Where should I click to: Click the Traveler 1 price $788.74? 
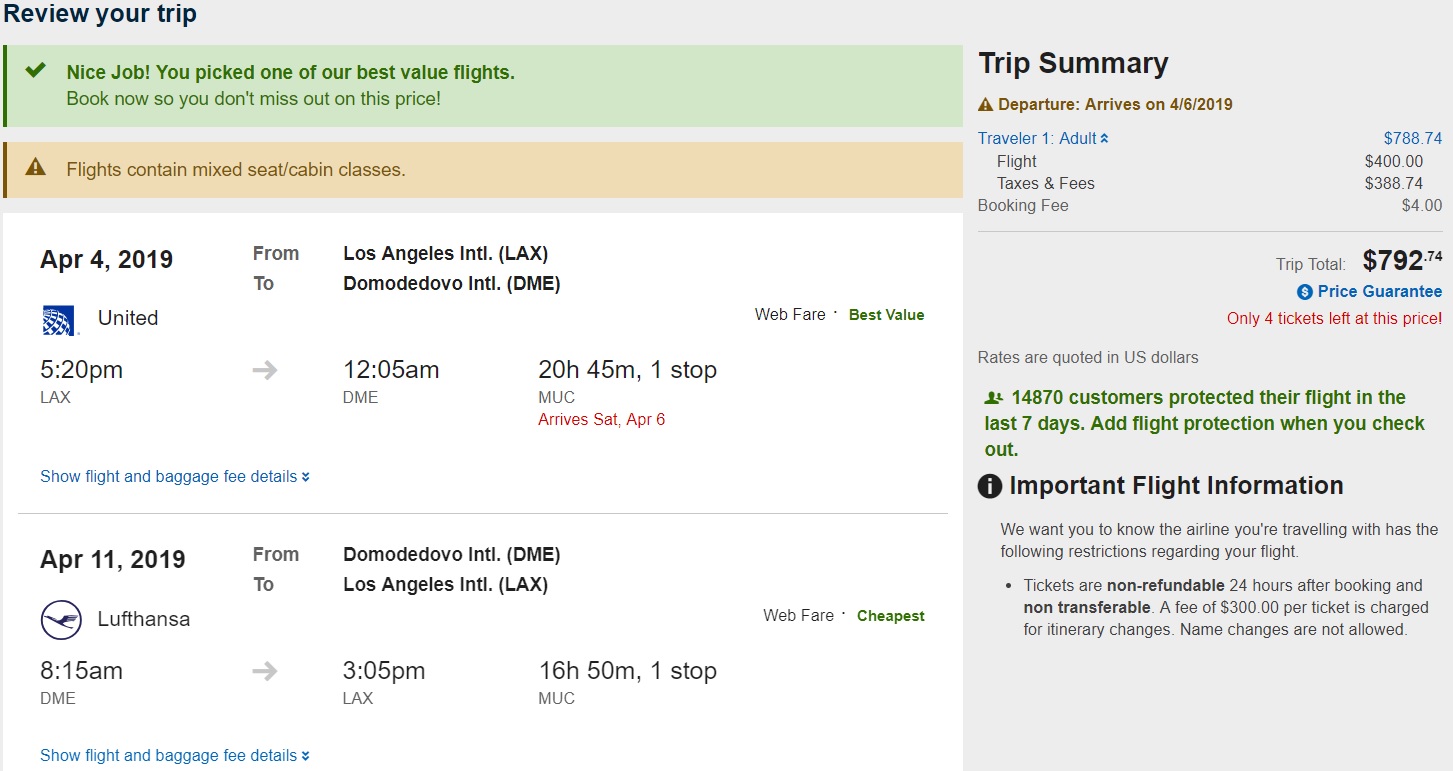tap(1412, 139)
